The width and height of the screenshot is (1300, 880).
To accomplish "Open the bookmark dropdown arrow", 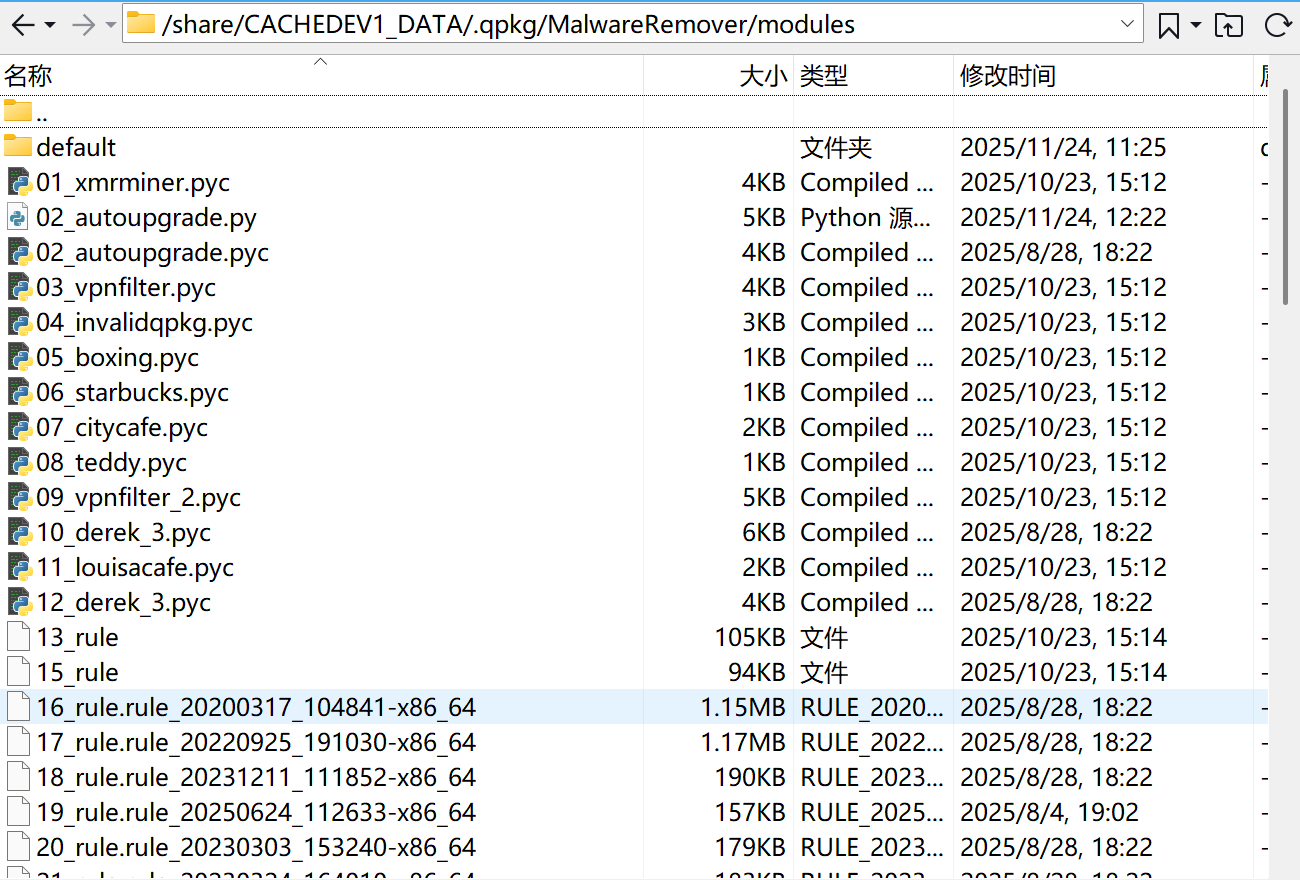I will click(1196, 25).
